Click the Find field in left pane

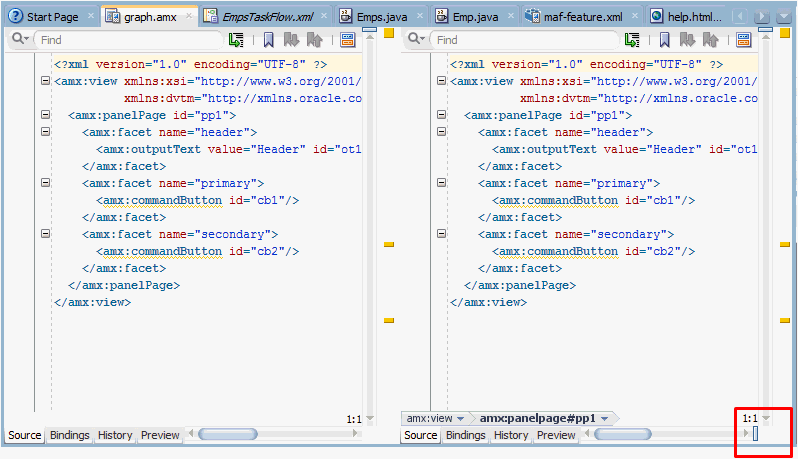coord(128,40)
